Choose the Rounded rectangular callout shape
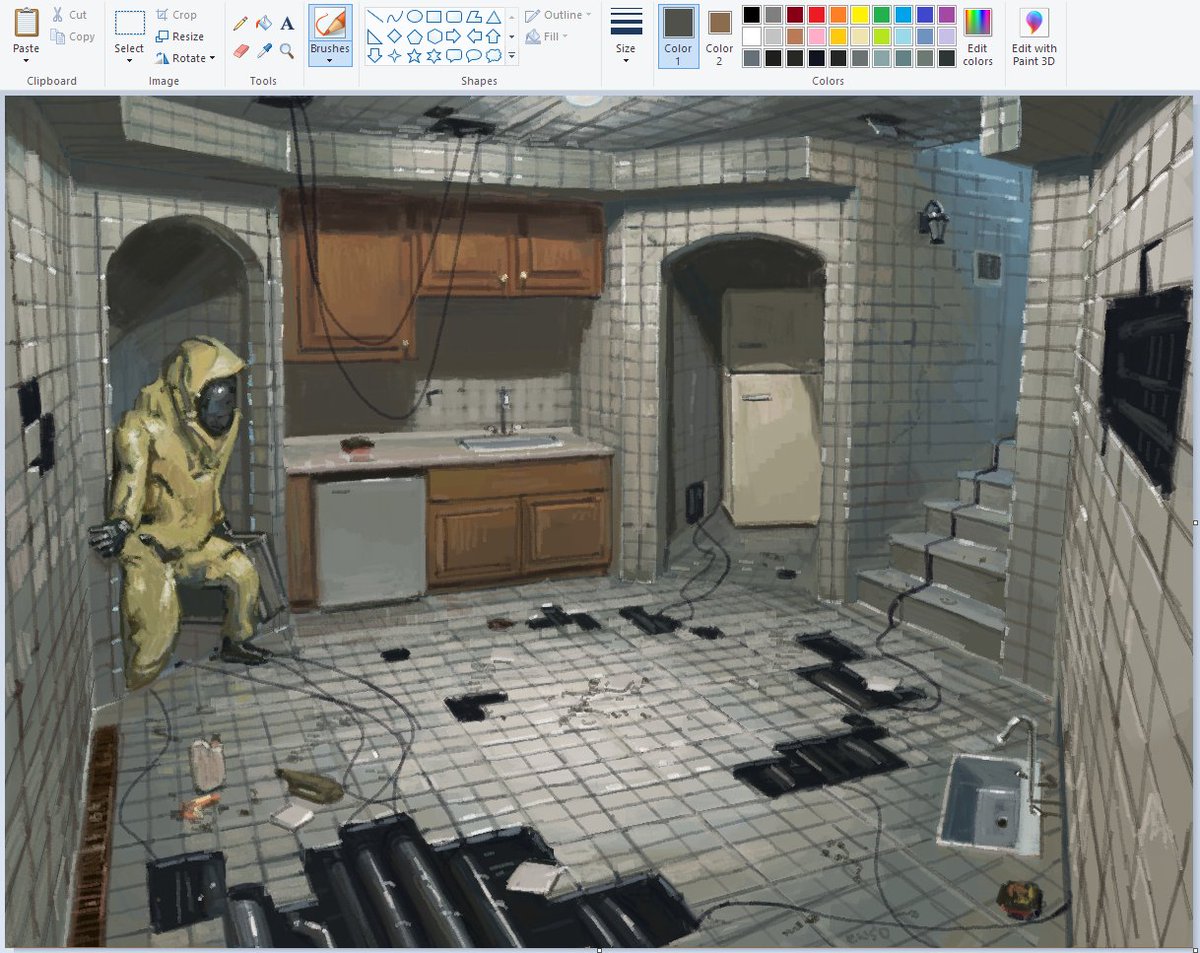The image size is (1200, 953). click(x=454, y=56)
